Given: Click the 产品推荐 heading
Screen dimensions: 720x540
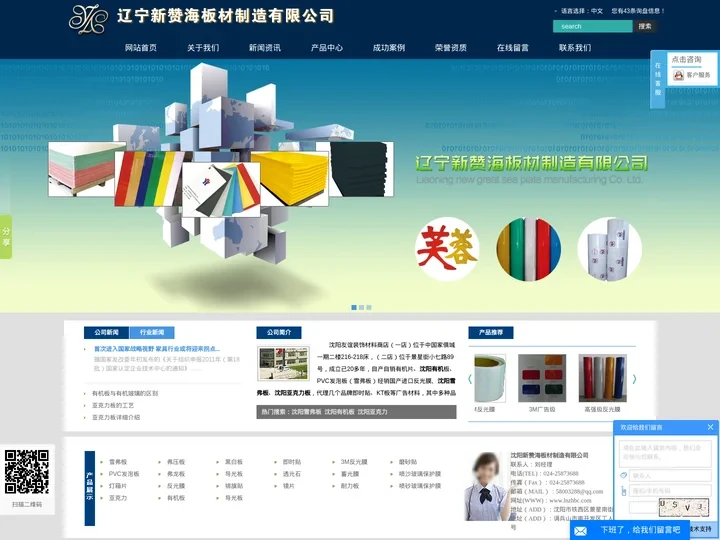Looking at the screenshot, I should coord(491,332).
